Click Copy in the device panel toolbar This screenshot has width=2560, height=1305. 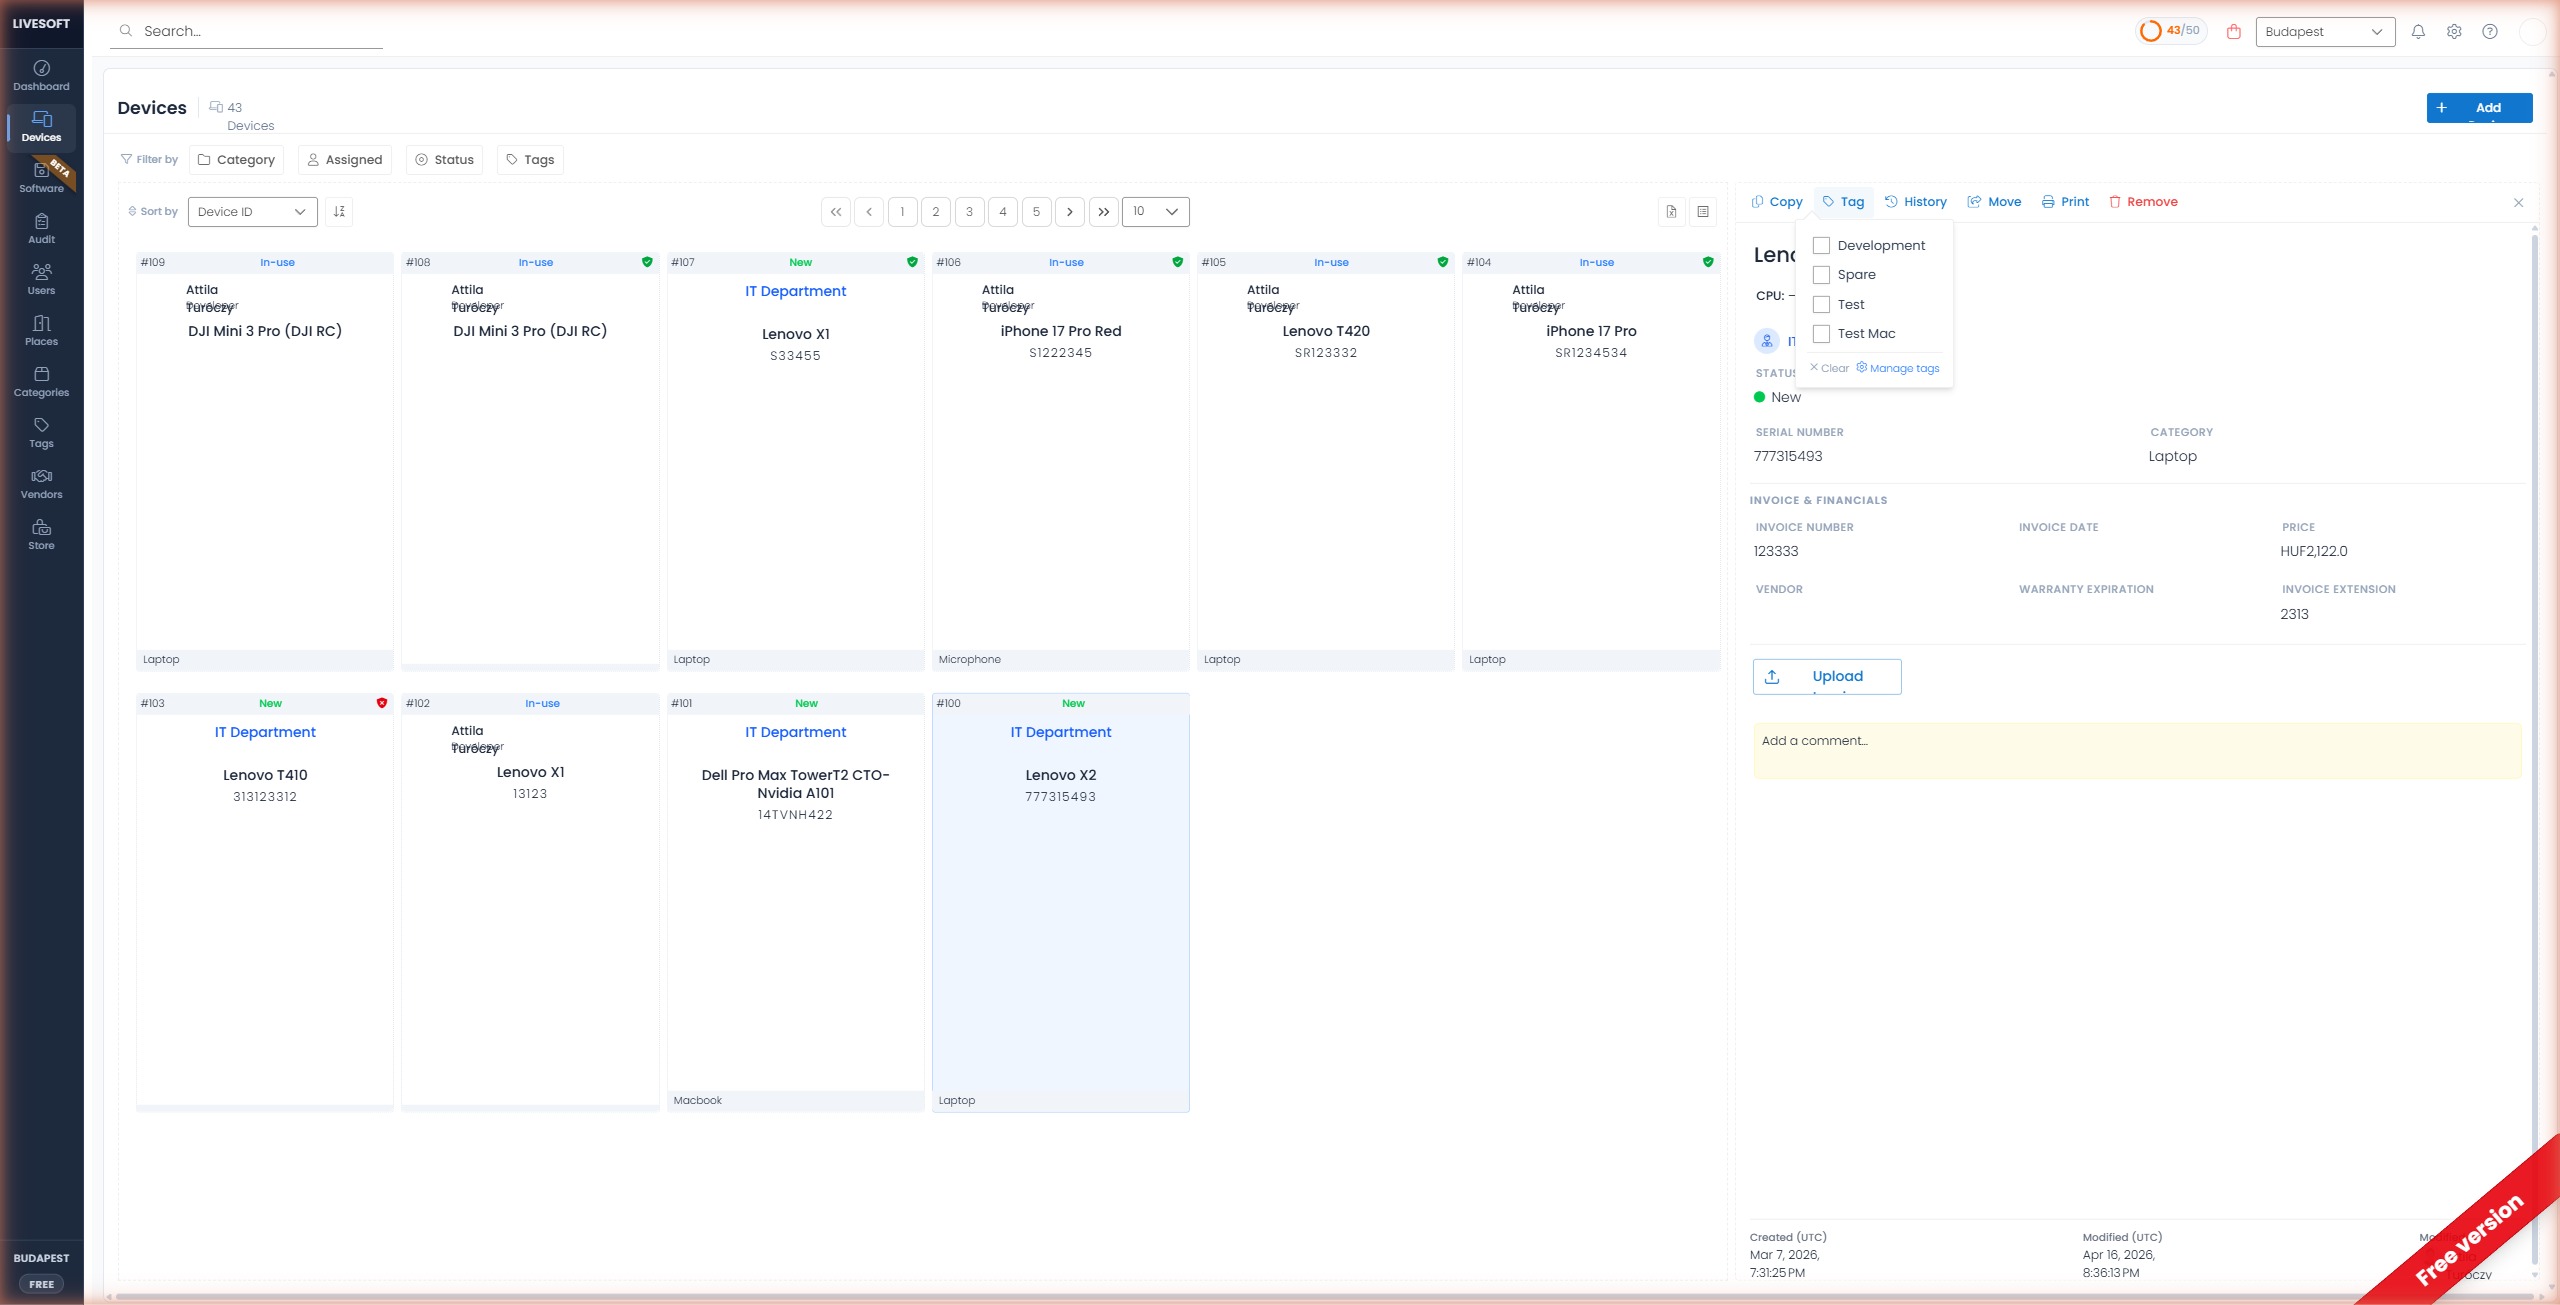(1777, 202)
